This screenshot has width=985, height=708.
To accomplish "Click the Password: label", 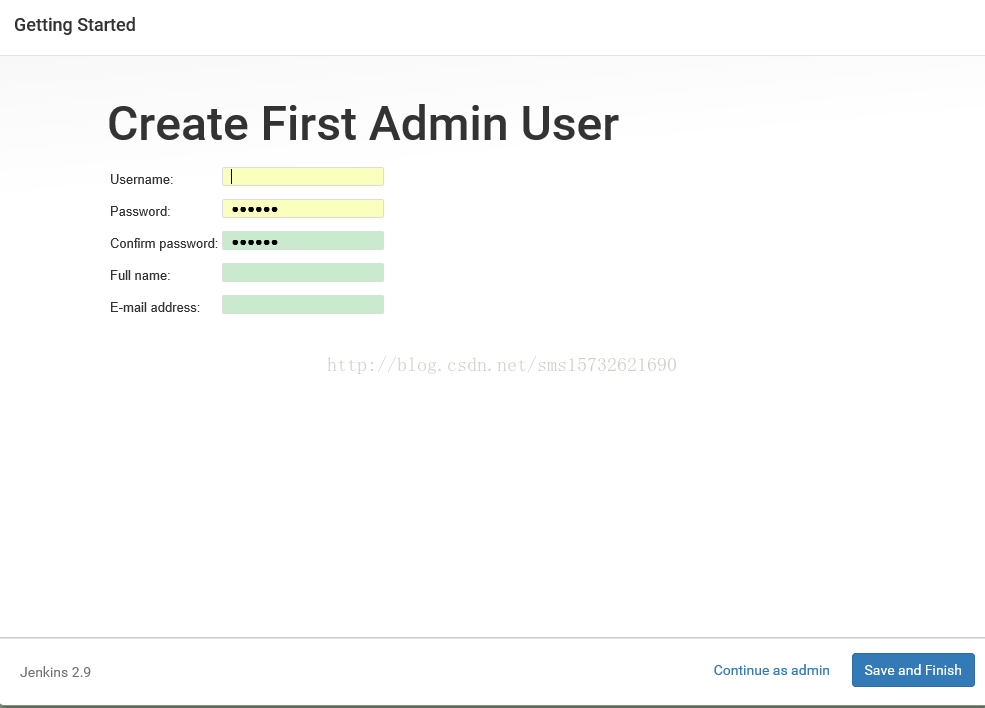I will point(140,212).
